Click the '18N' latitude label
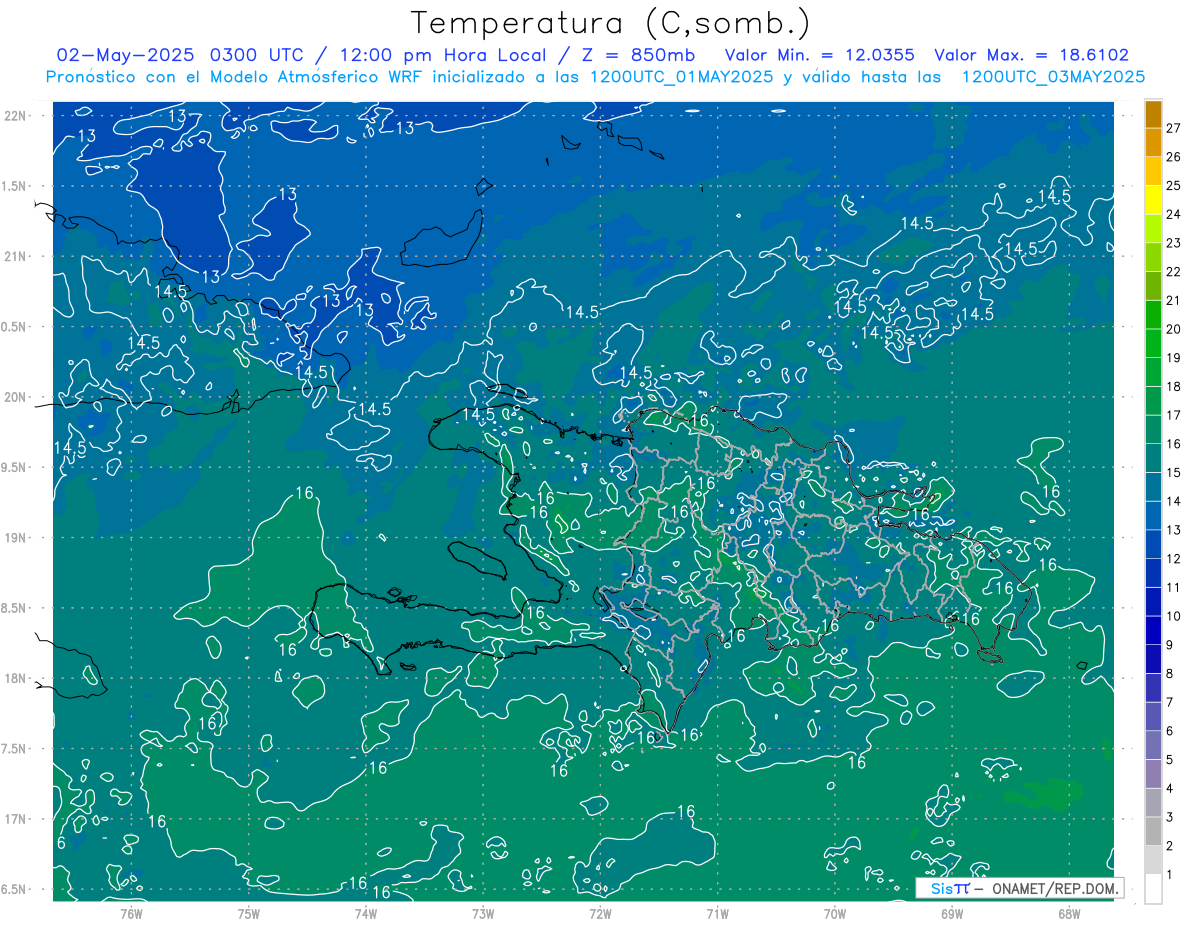 click(17, 678)
